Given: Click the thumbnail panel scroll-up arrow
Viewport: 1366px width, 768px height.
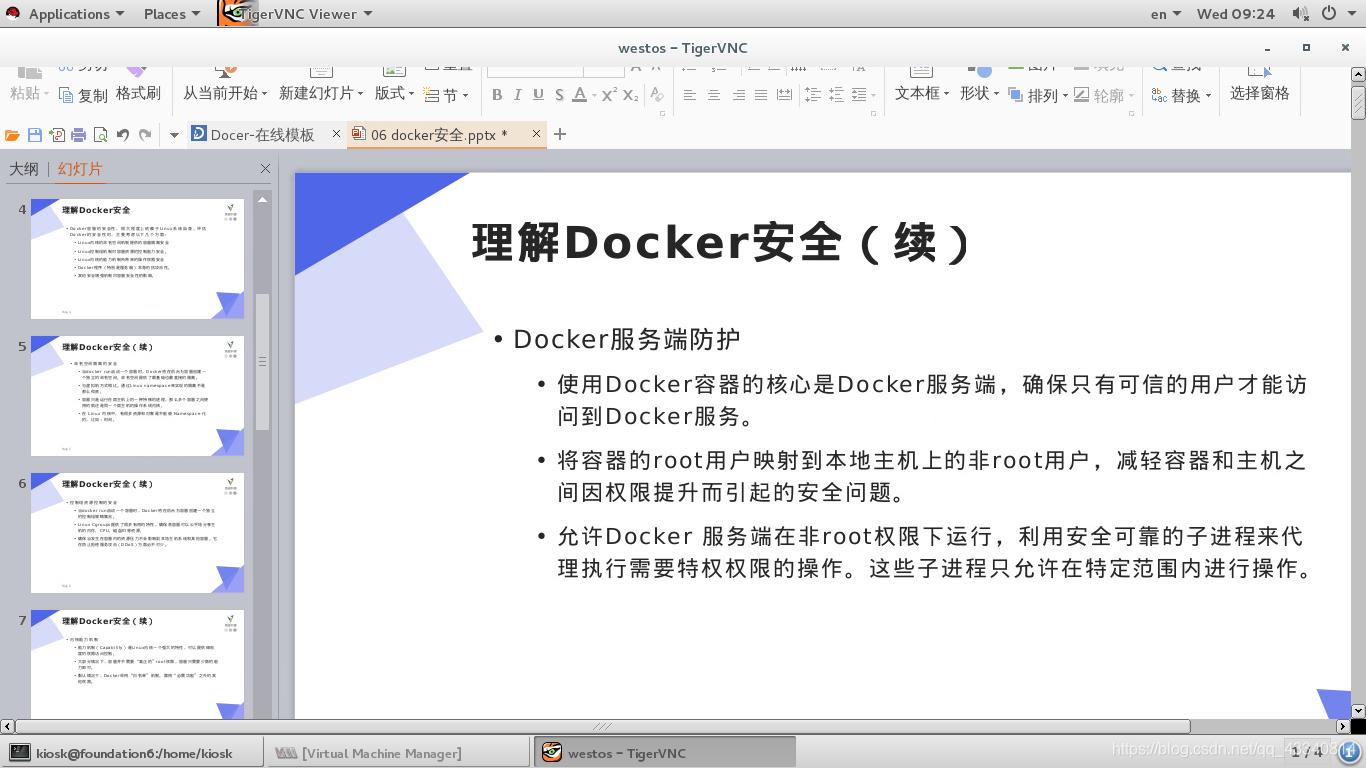Looking at the screenshot, I should pos(262,199).
